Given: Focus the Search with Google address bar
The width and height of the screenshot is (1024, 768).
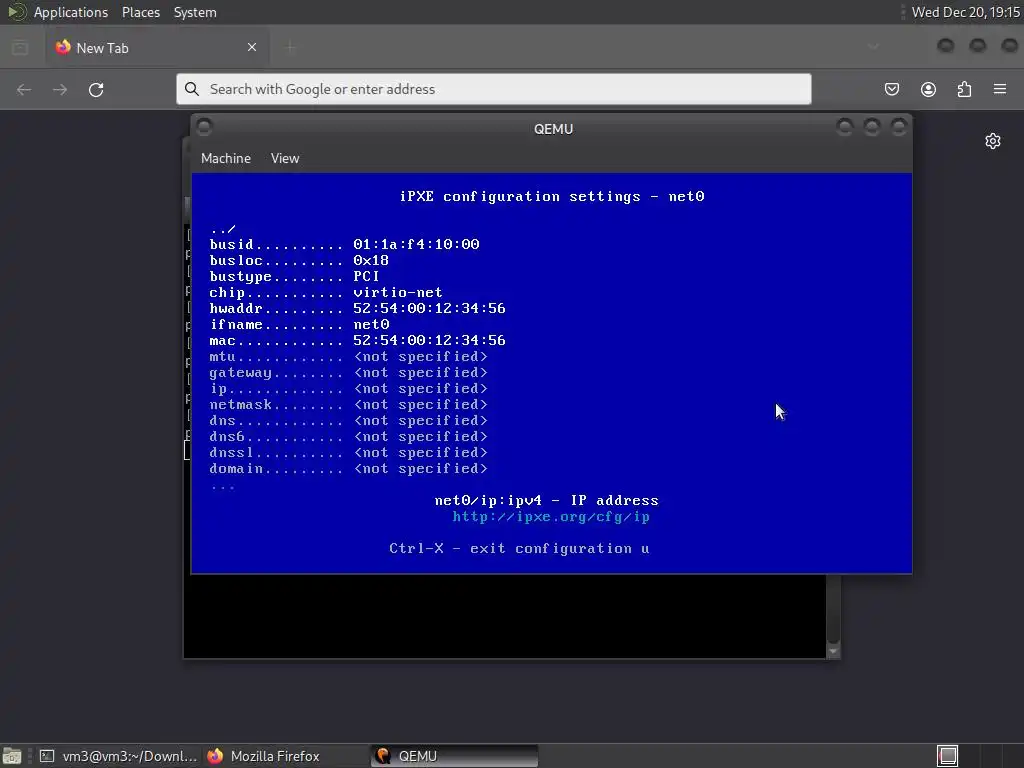Looking at the screenshot, I should tap(494, 89).
